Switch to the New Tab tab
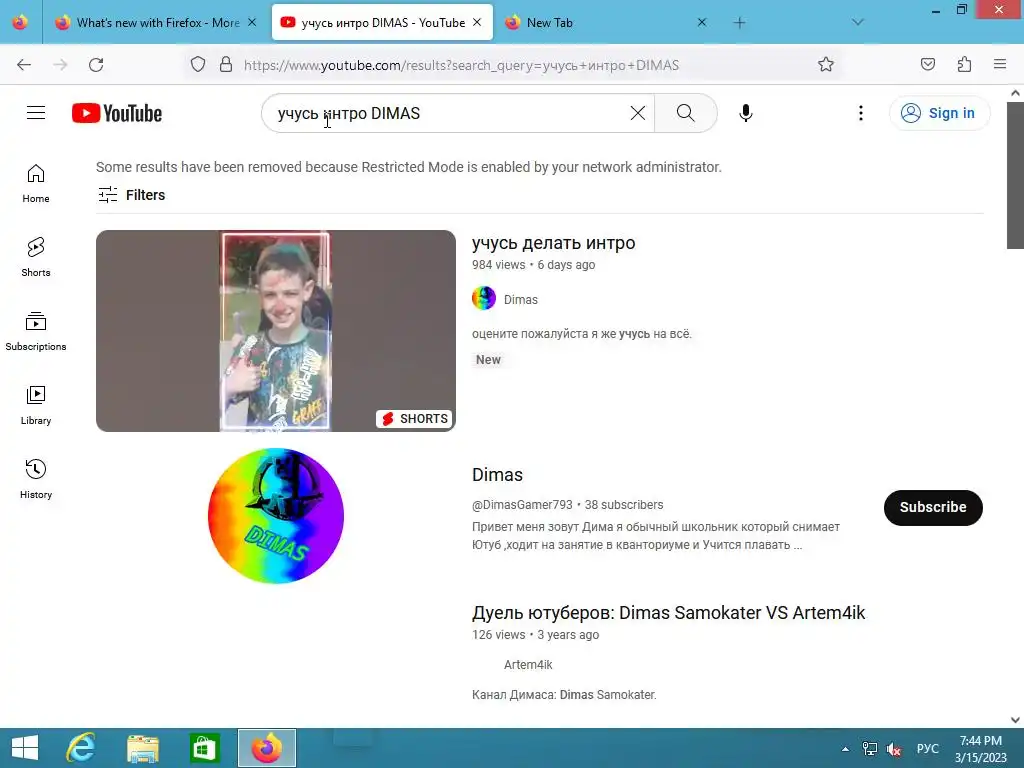Viewport: 1024px width, 768px height. tap(607, 23)
